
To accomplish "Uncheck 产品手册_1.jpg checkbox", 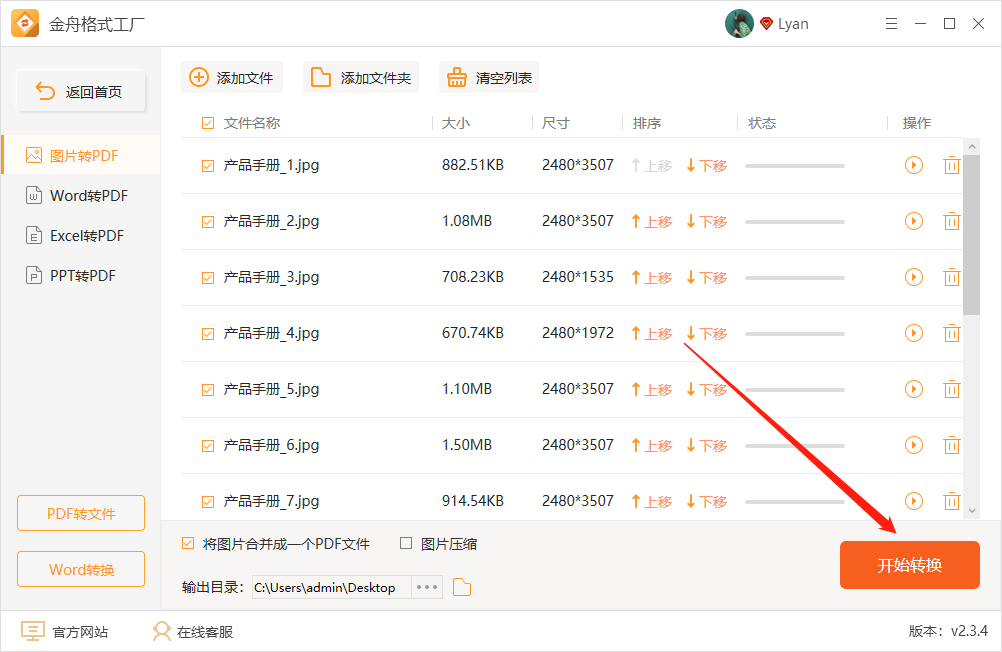I will [x=208, y=166].
